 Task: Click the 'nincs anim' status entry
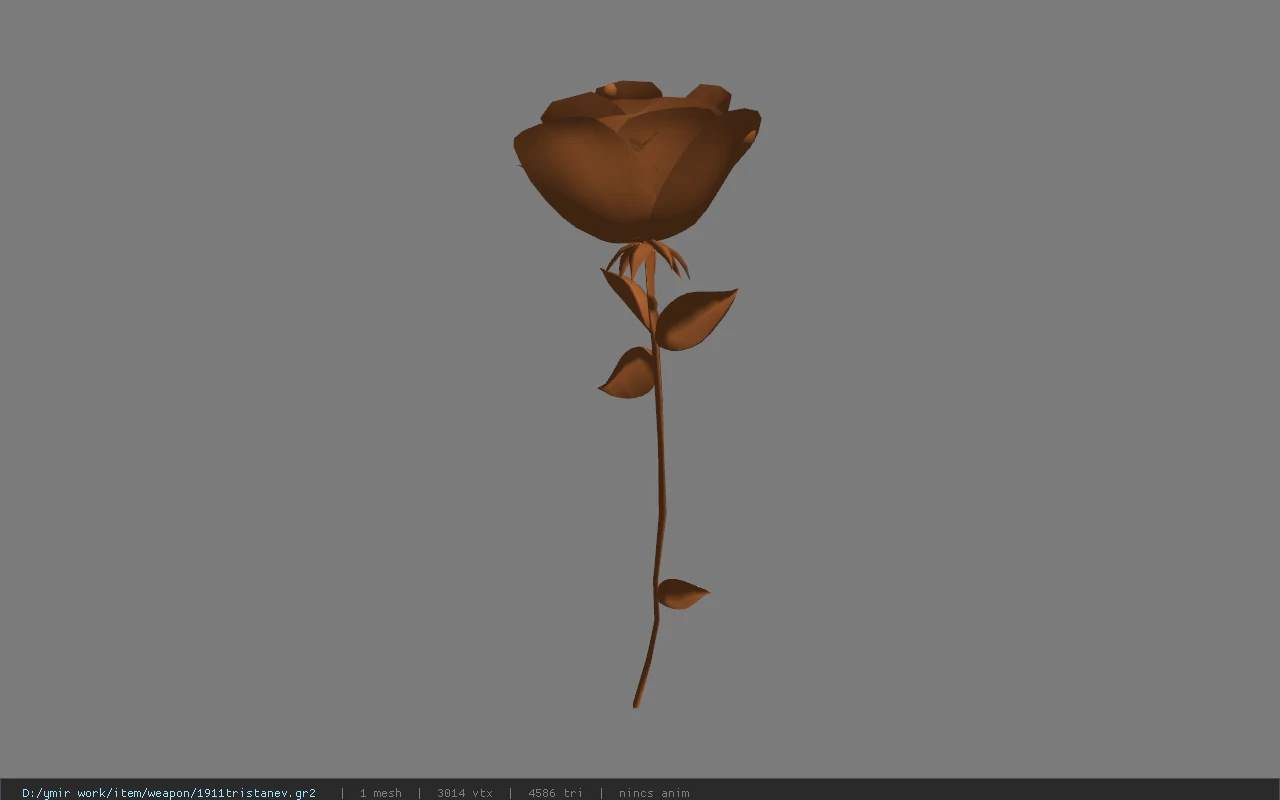point(654,793)
